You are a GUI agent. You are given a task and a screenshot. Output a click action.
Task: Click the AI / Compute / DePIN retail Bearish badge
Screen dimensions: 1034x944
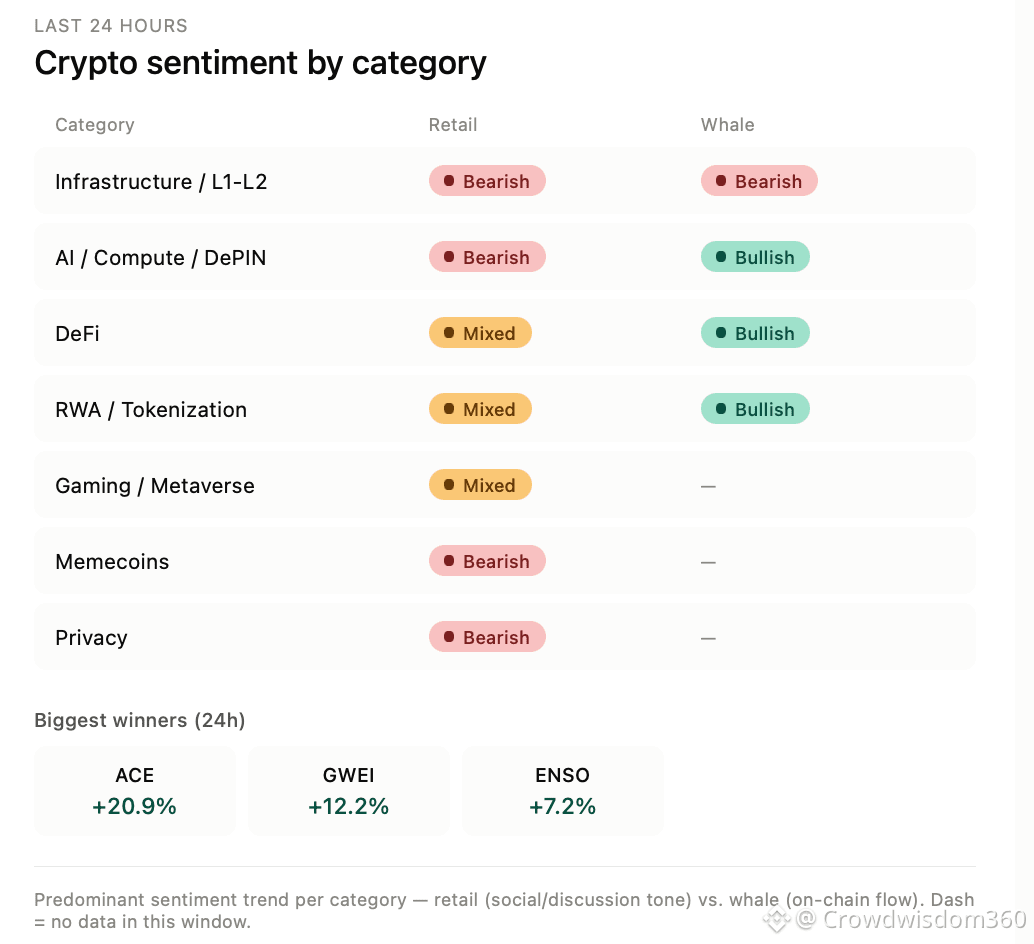click(487, 257)
